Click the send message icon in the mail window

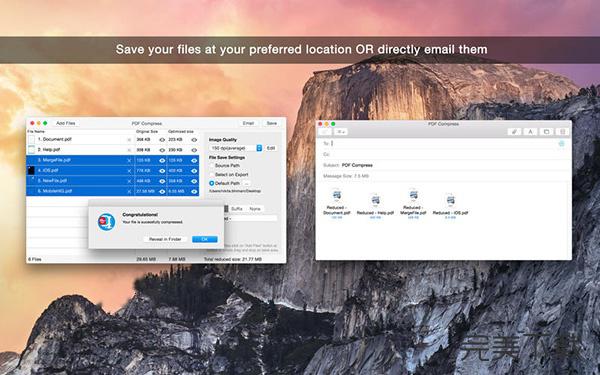[325, 132]
